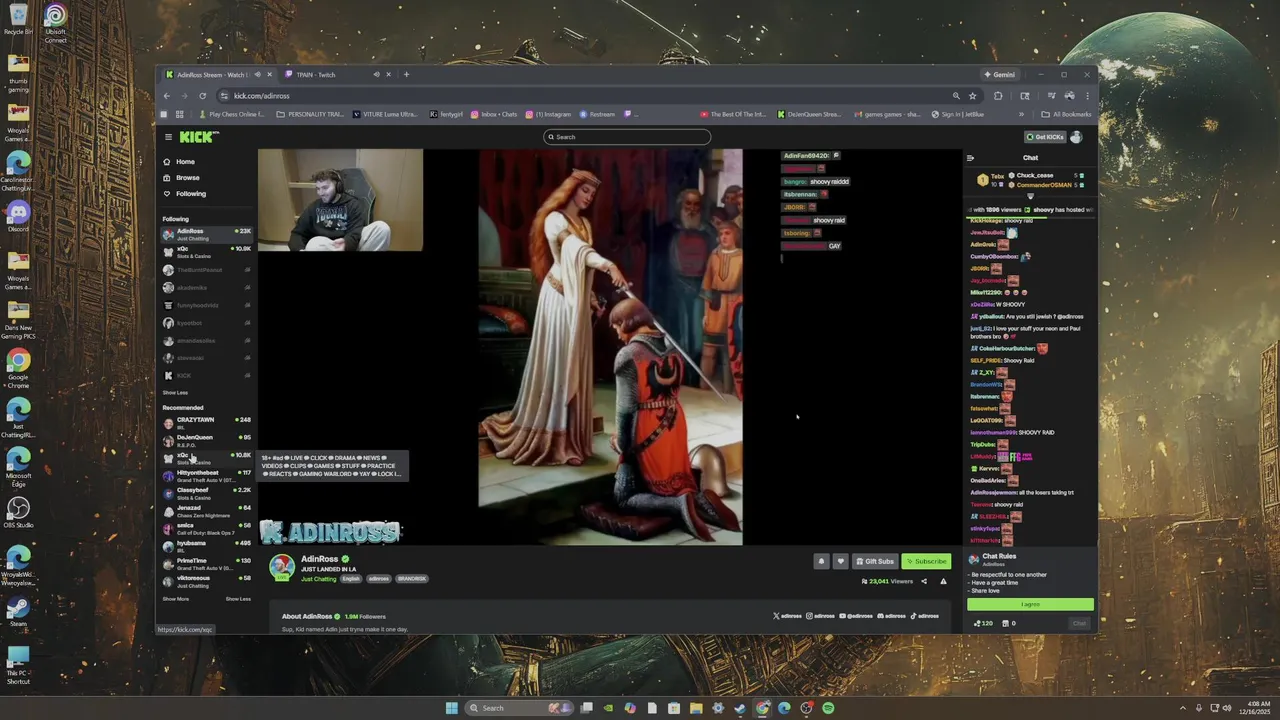Click the chat shop icon showing 0
Viewport: 1280px width, 720px height.
1009,623
